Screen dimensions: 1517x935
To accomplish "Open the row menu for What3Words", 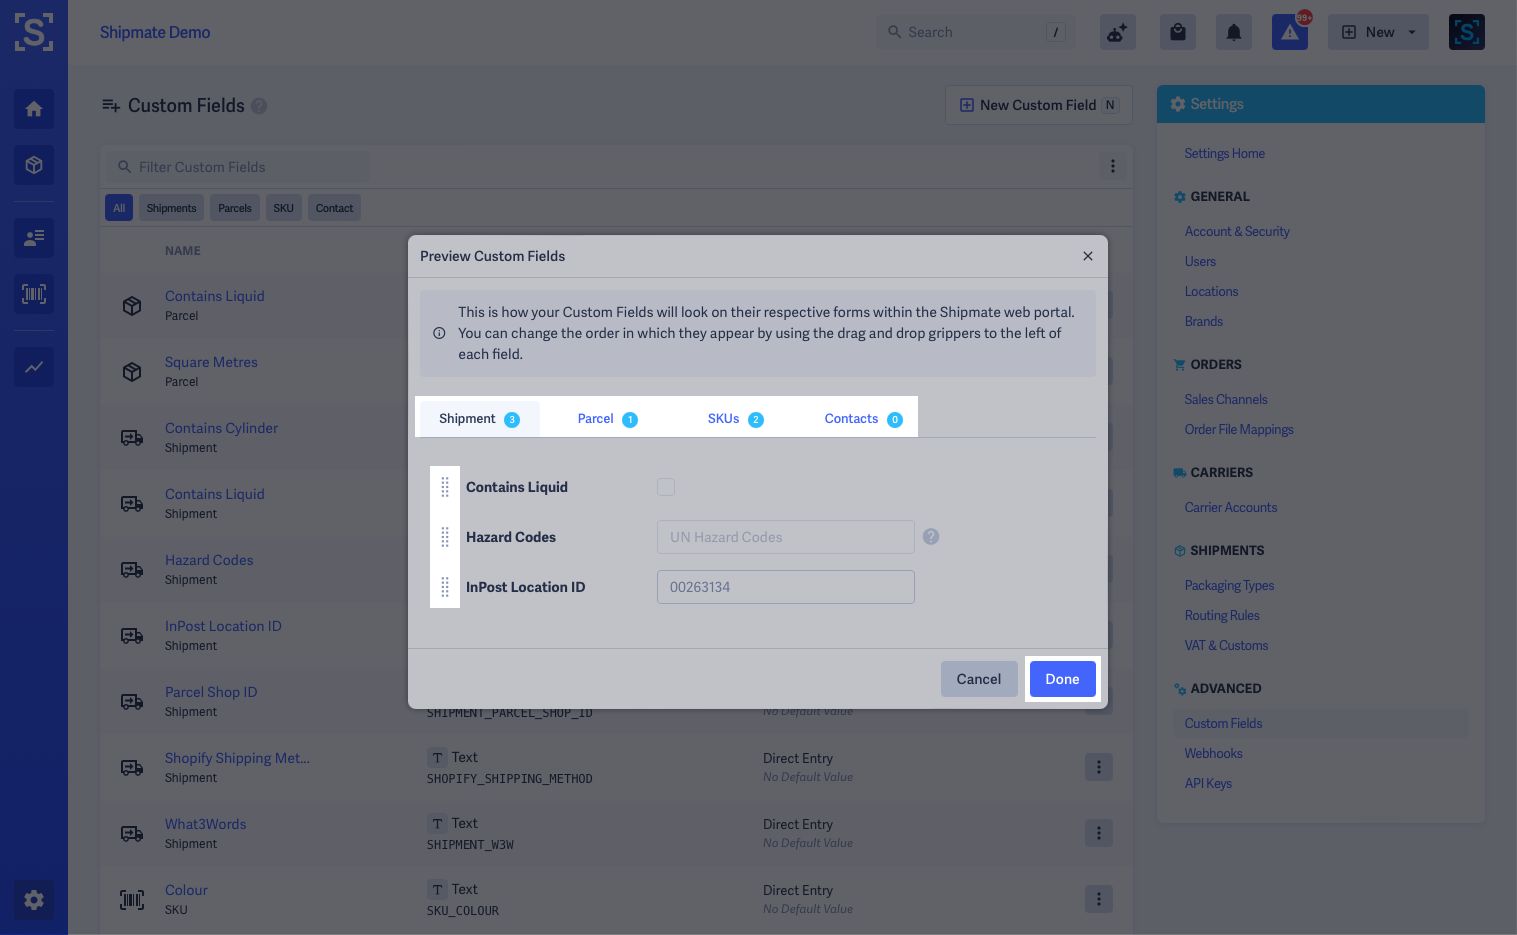I will [x=1099, y=833].
